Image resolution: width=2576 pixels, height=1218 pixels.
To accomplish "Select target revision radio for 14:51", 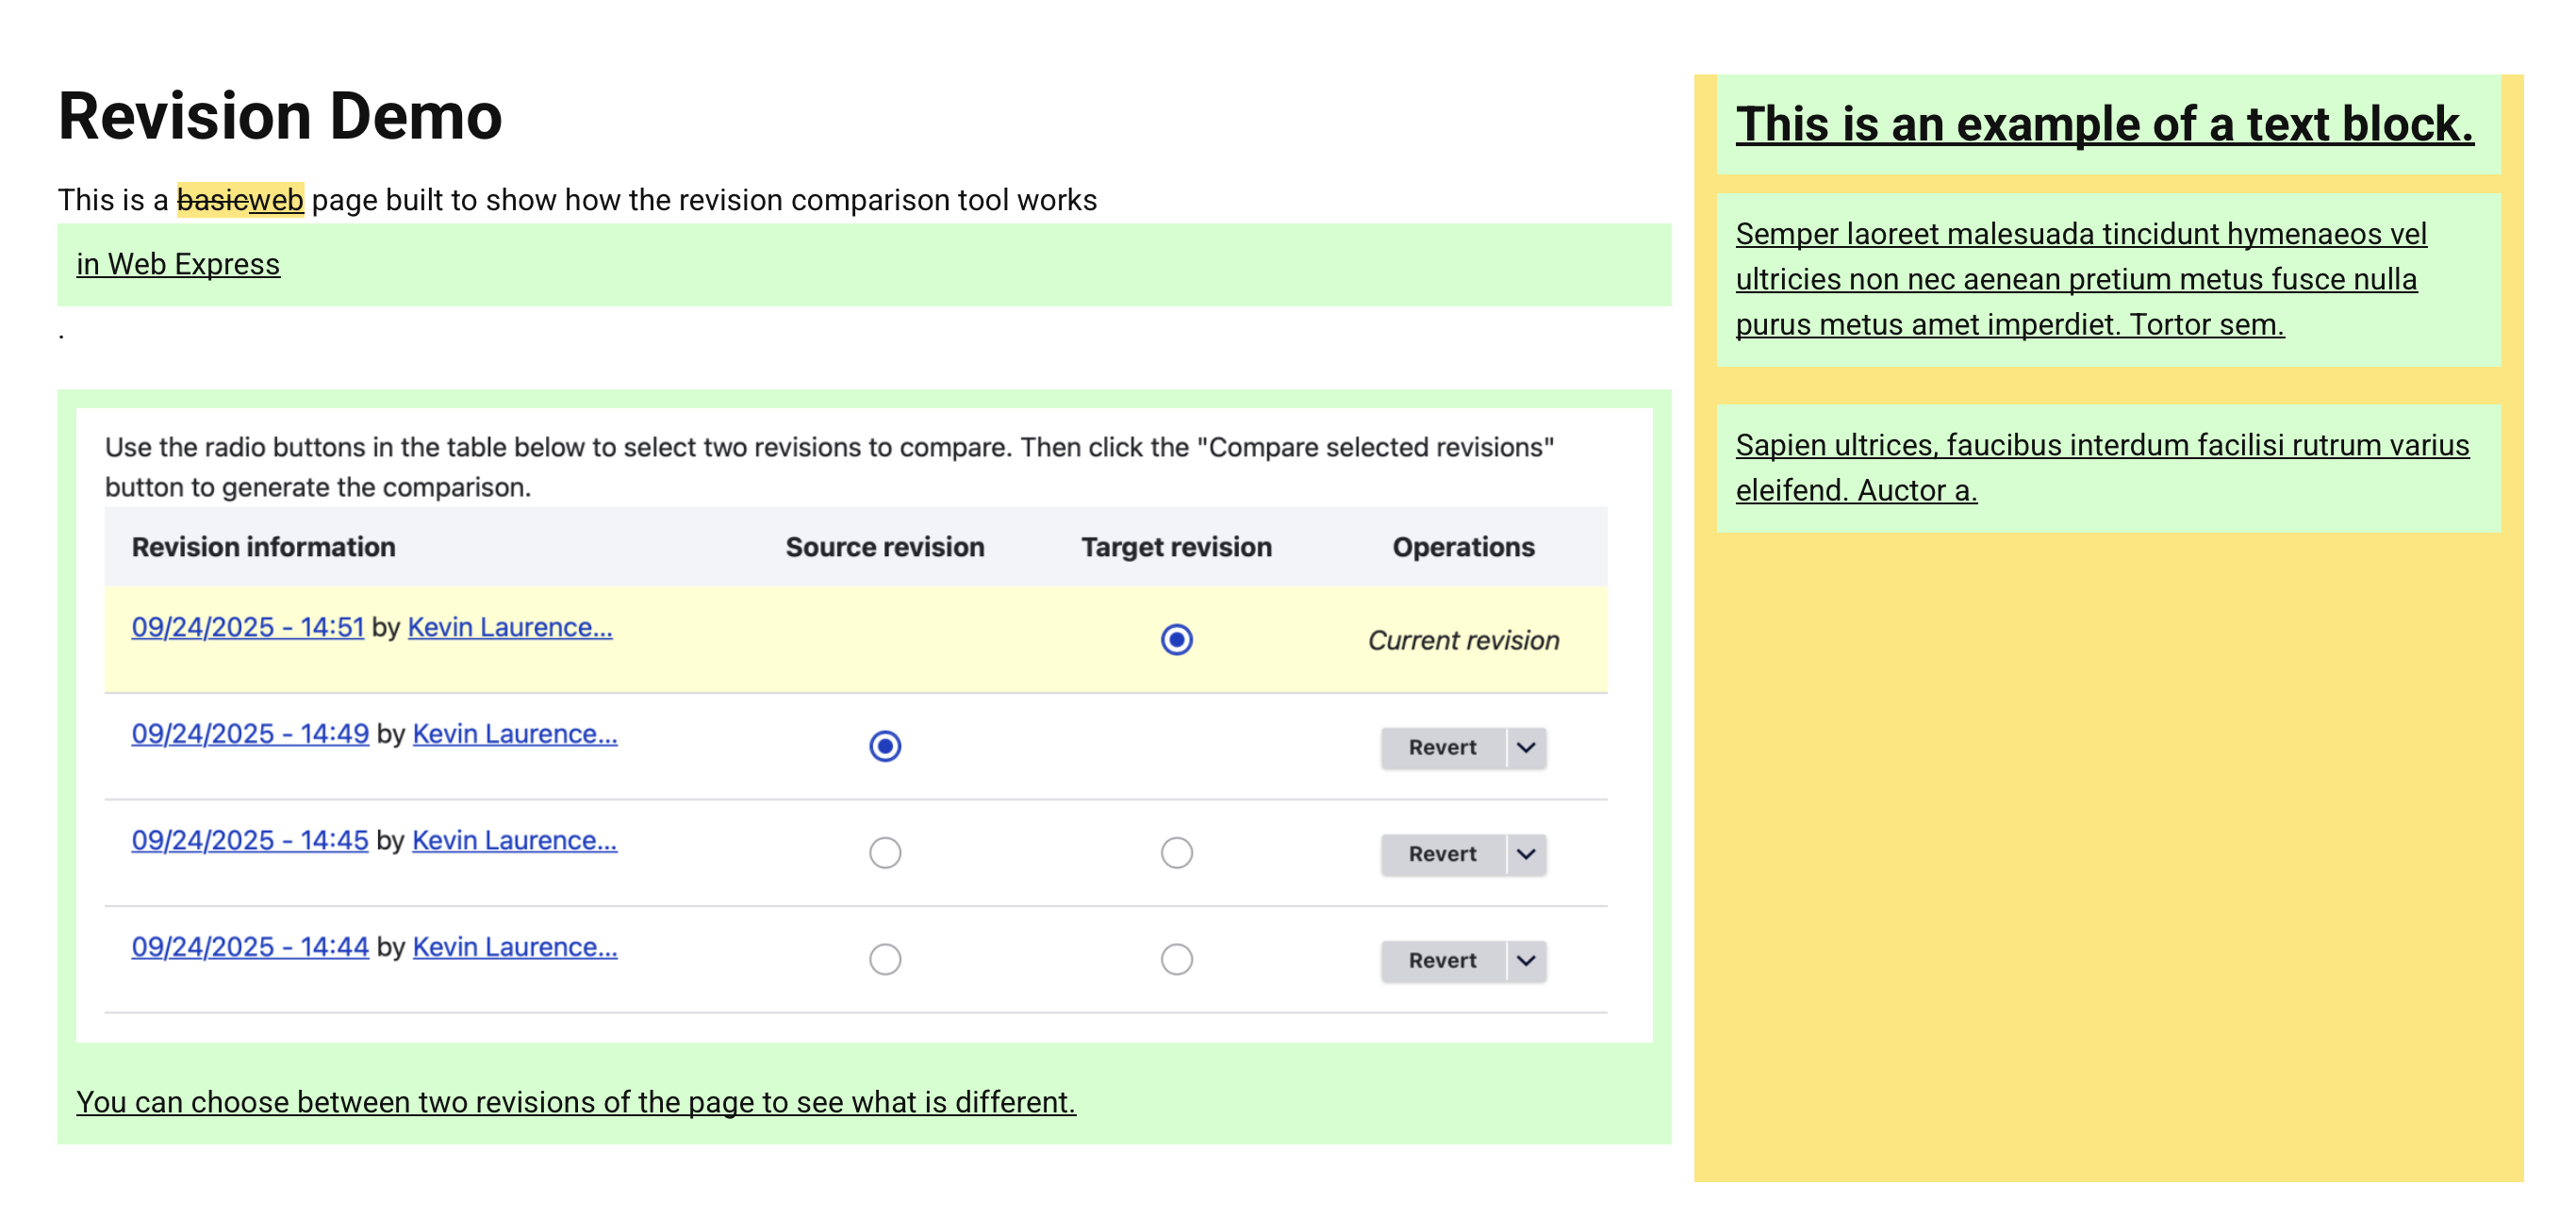I will [1176, 639].
